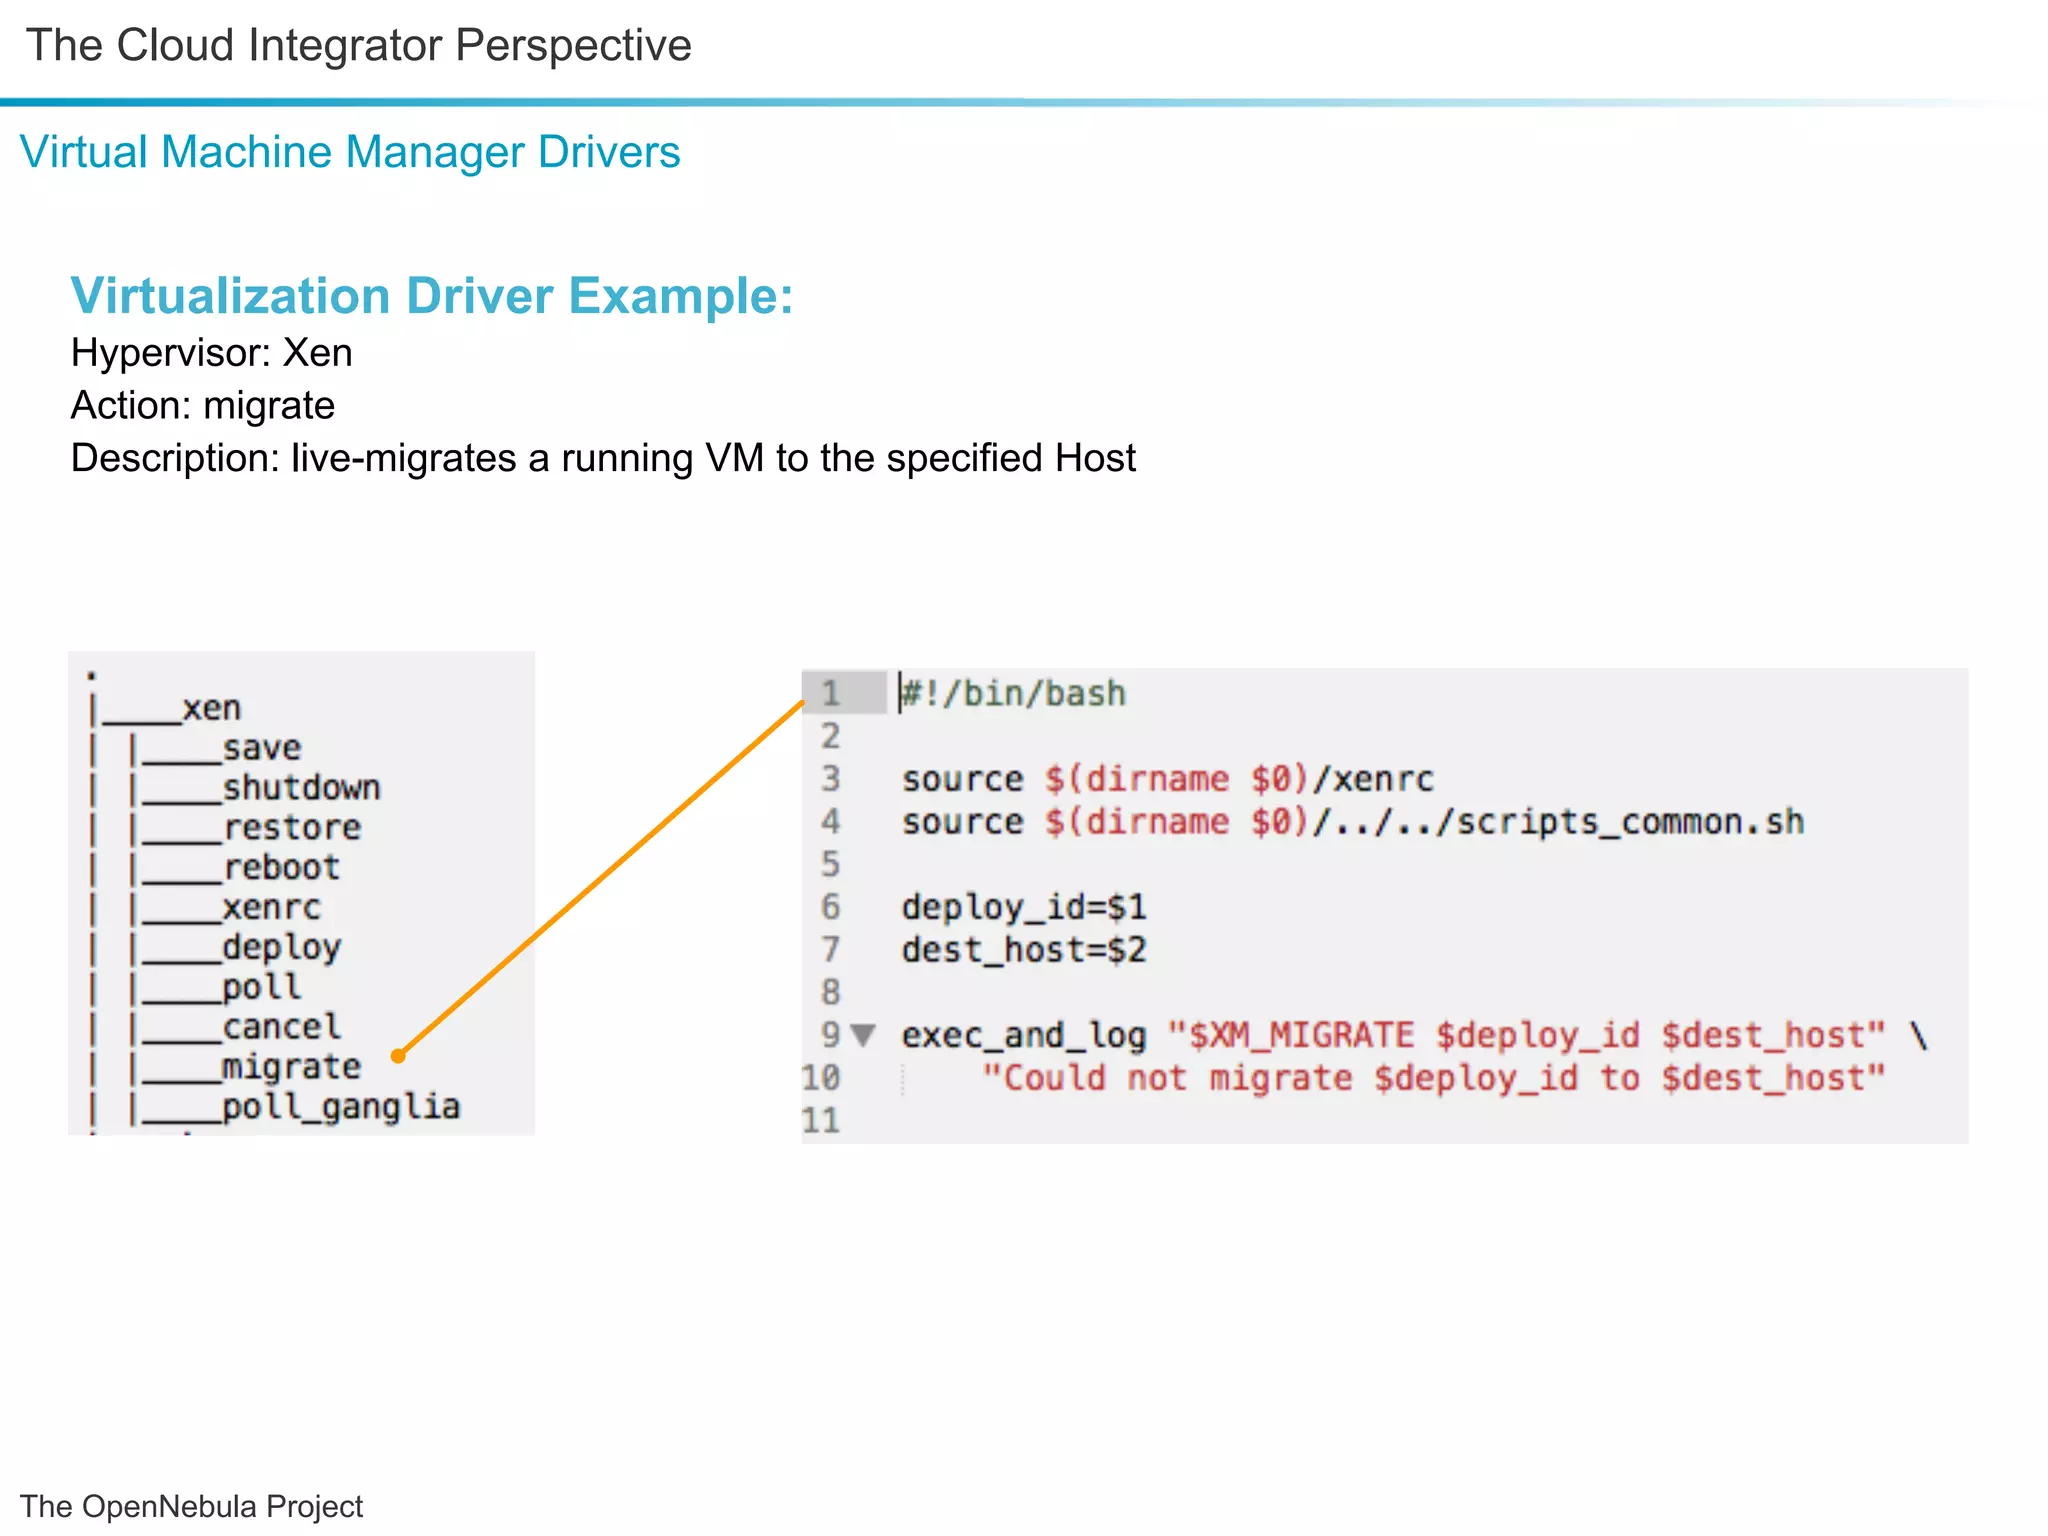2048x1536 pixels.
Task: Click 'source $(dirname $0)/xenrc' code line
Action: [1168, 779]
